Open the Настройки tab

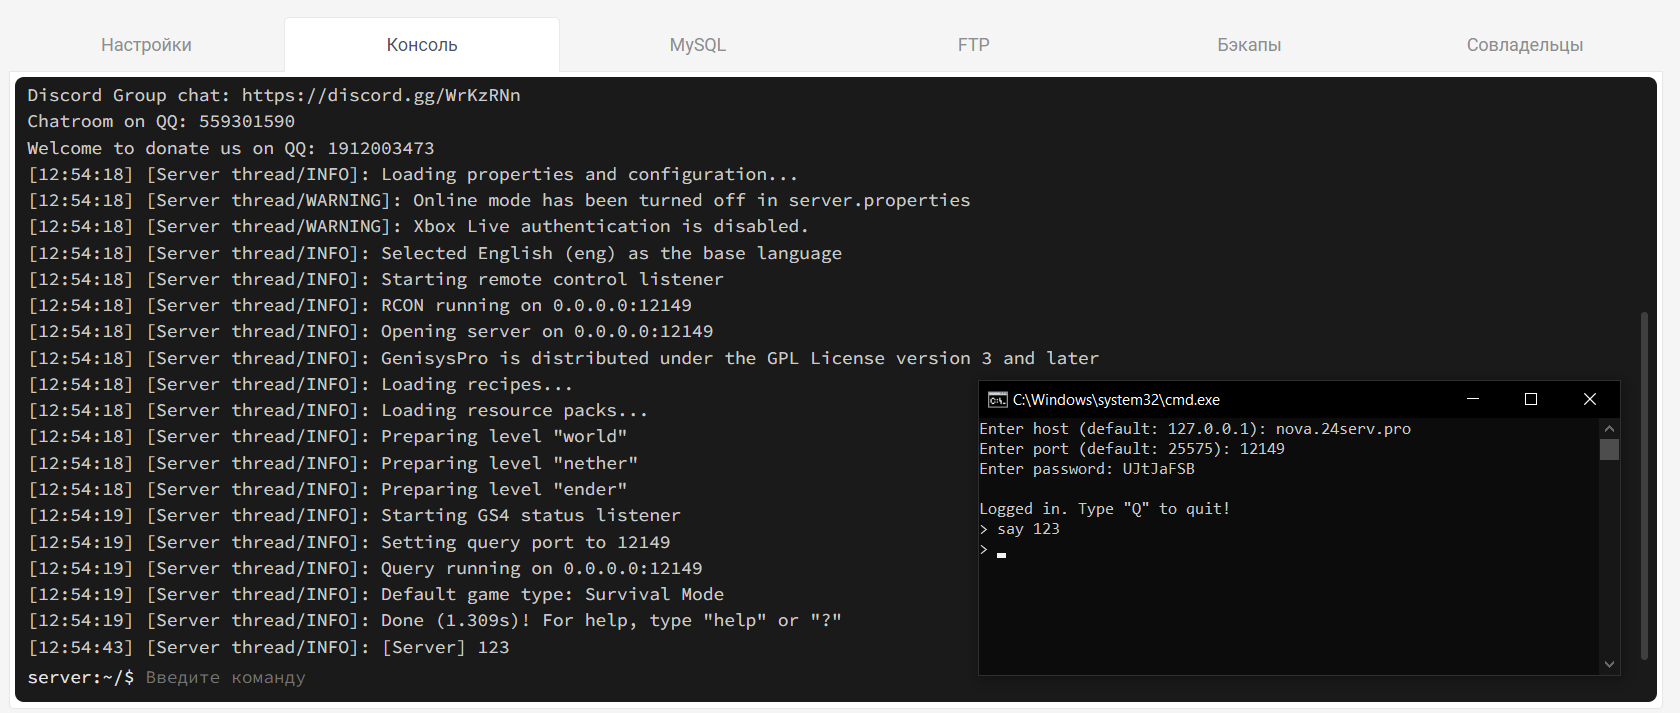tap(146, 45)
